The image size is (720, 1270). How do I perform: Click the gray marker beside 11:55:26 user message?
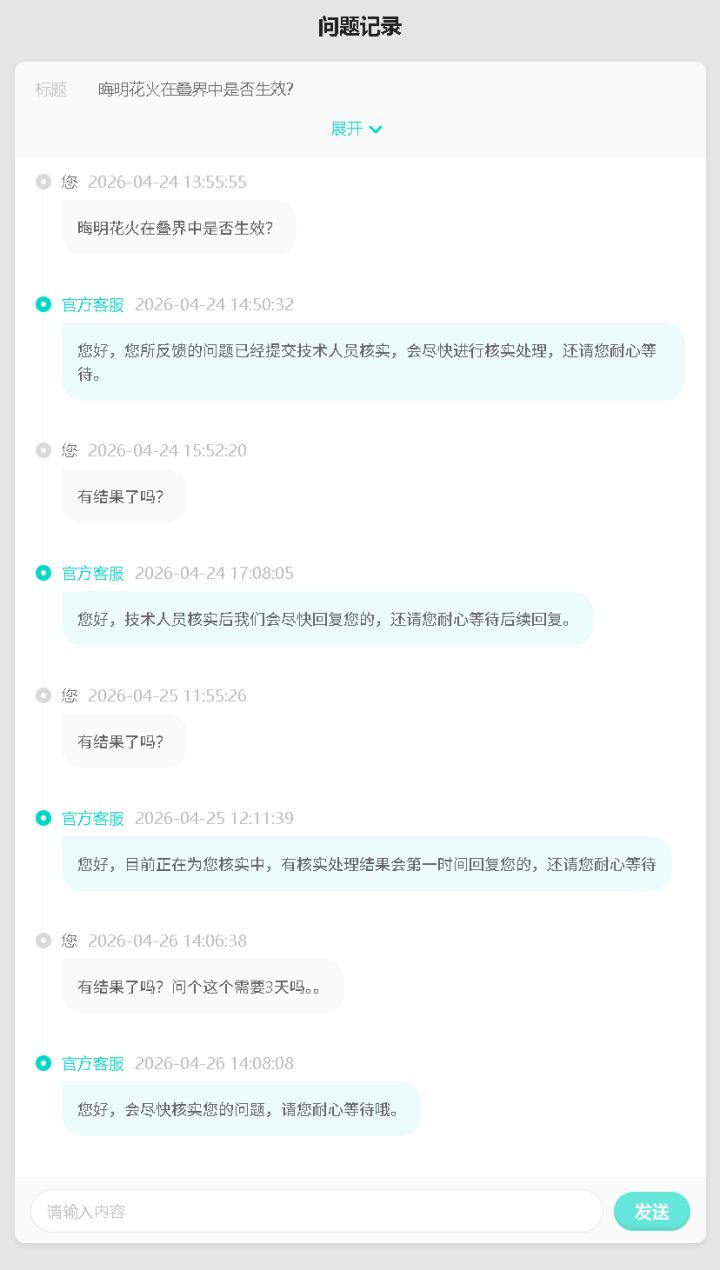43,695
